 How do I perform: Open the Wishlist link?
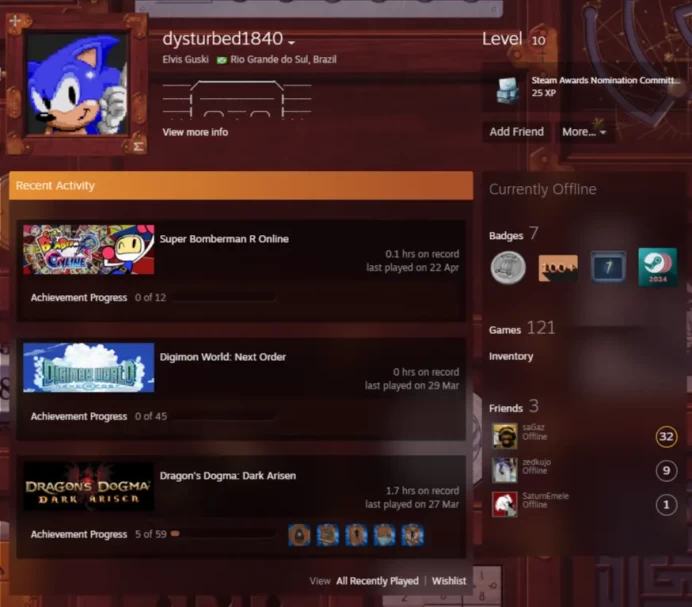(x=449, y=581)
